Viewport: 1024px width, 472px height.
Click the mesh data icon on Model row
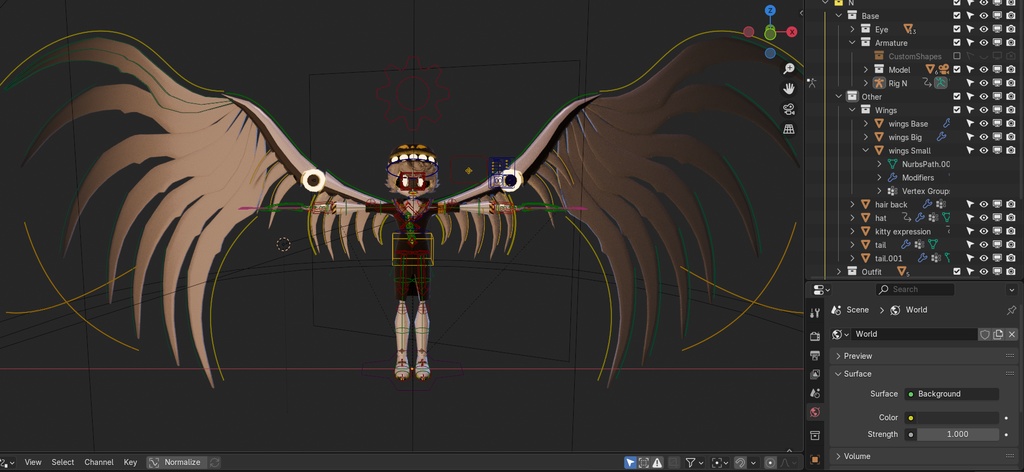931,69
